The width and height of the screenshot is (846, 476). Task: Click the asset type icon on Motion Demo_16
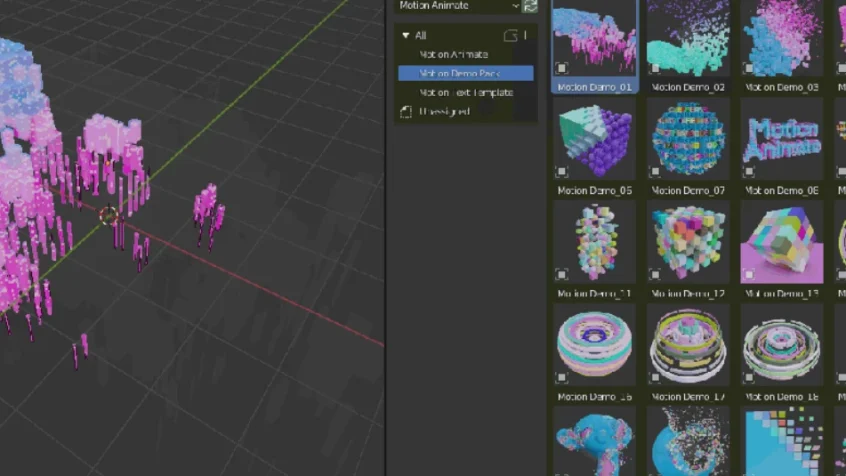(x=561, y=378)
